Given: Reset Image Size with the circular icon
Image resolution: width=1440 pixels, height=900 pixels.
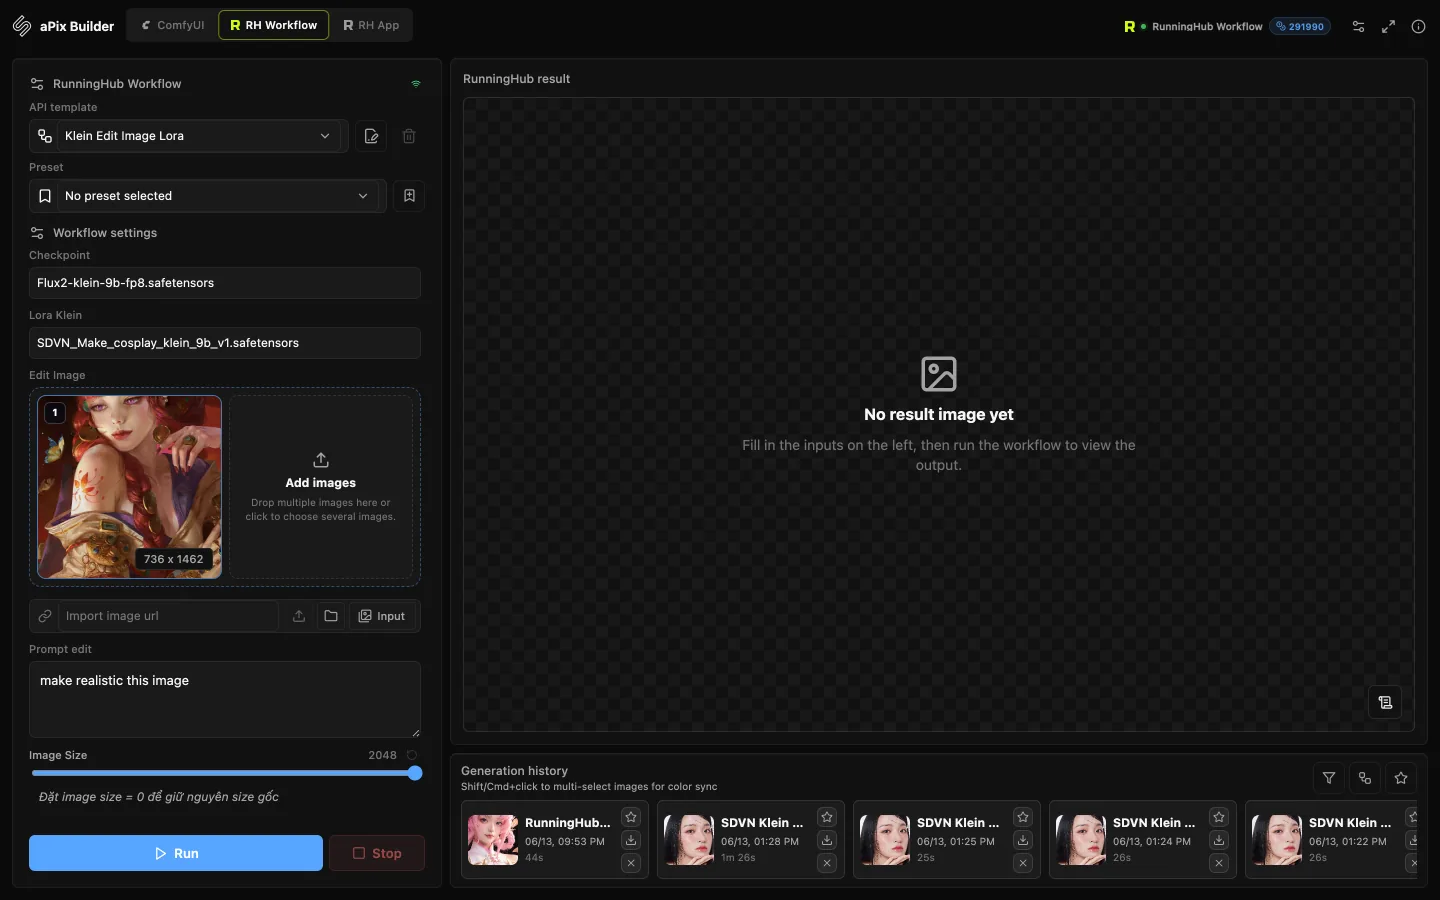Looking at the screenshot, I should pyautogui.click(x=412, y=755).
